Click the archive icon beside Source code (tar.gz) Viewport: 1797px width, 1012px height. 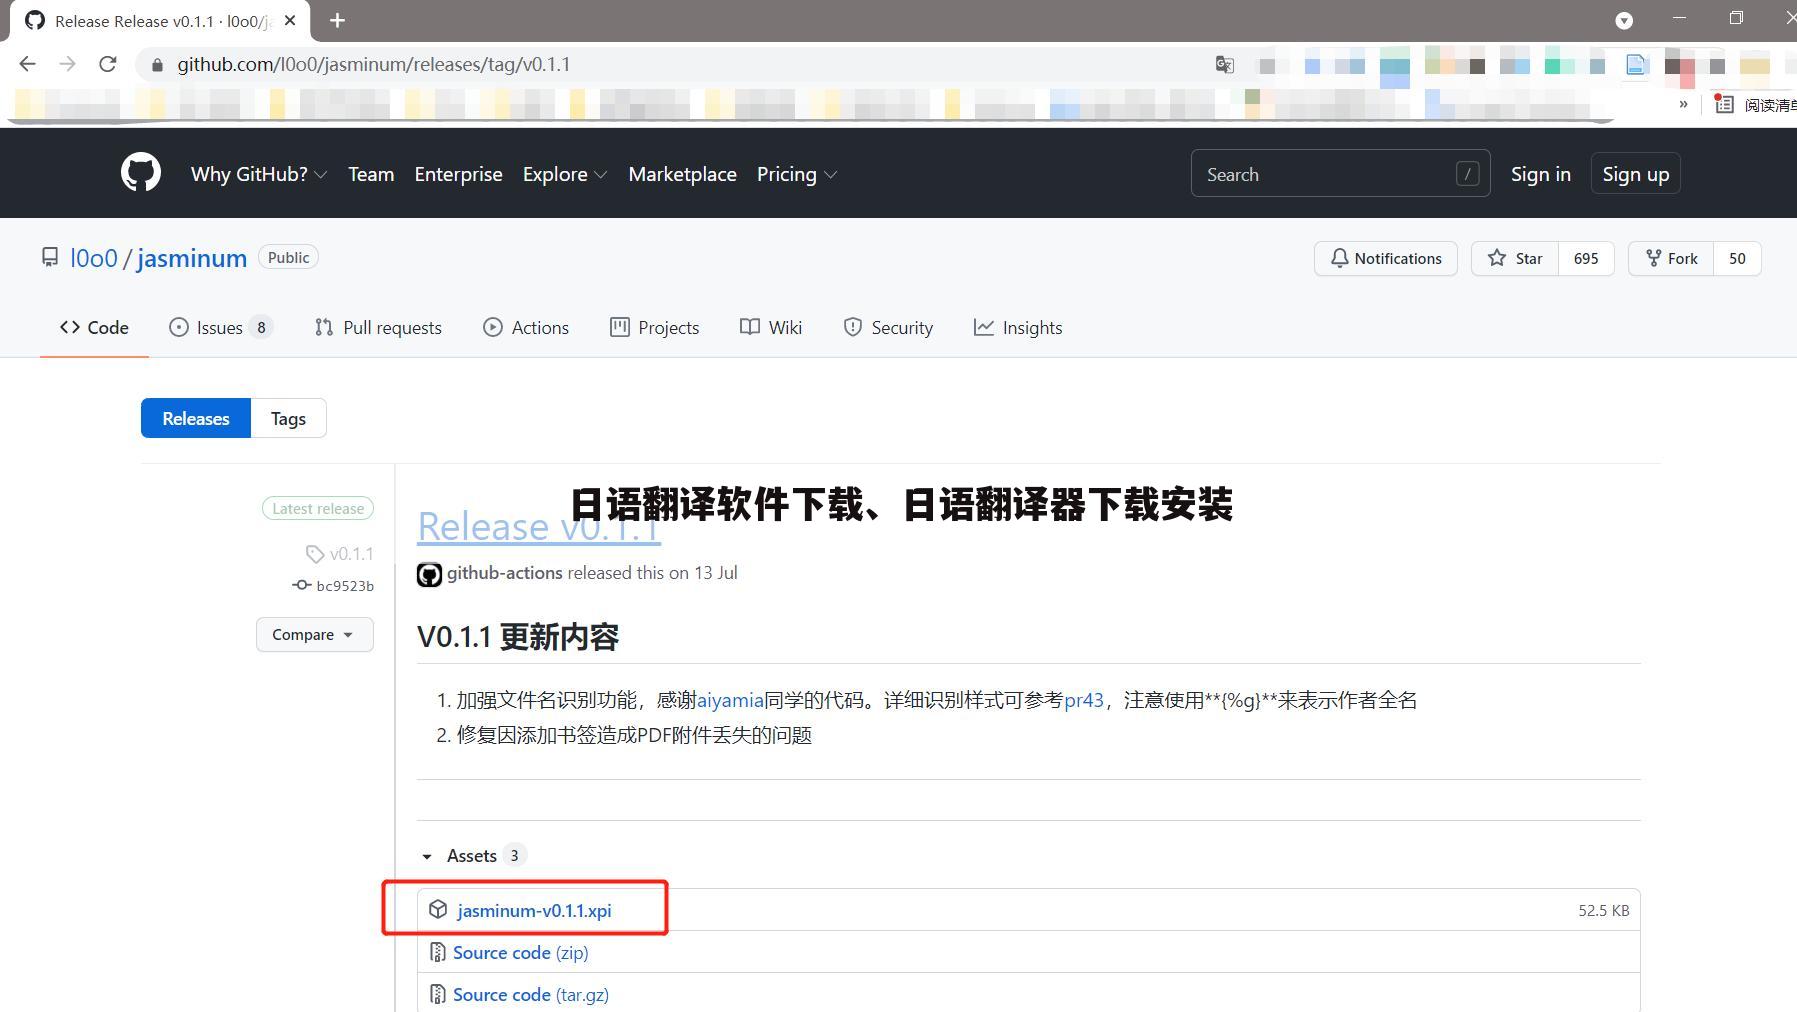(437, 994)
